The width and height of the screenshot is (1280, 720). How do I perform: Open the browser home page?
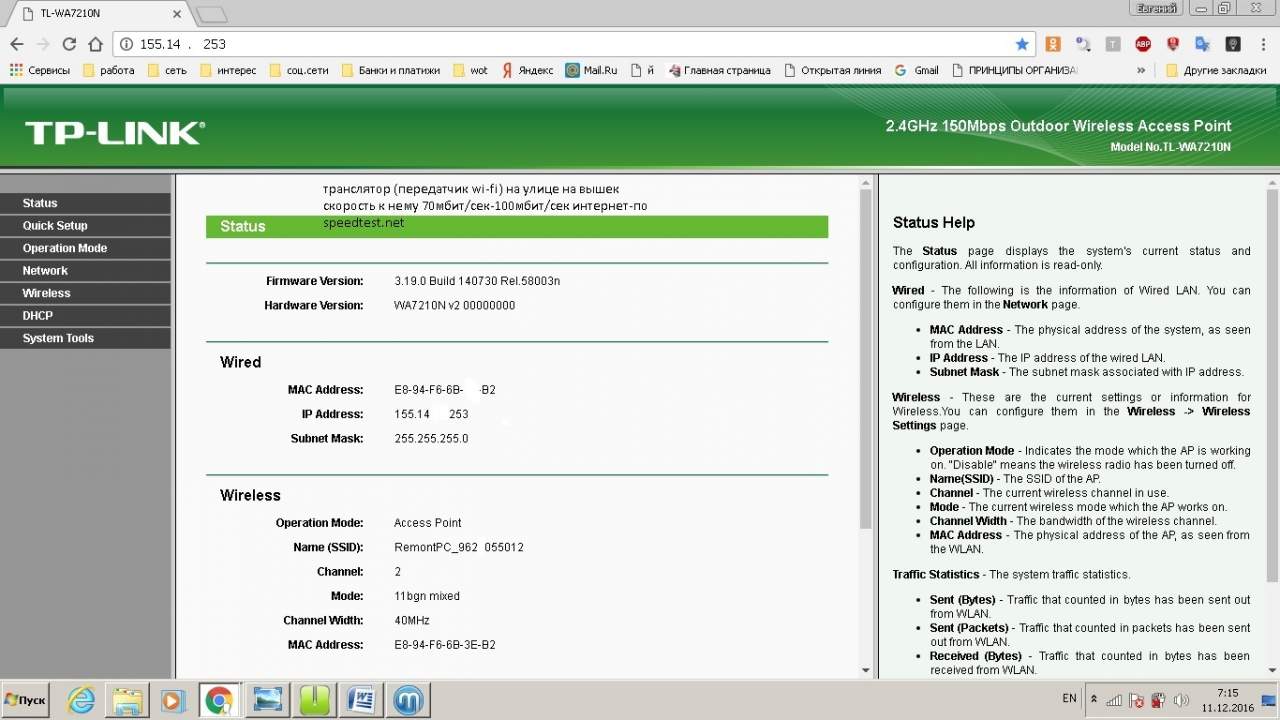[x=96, y=44]
